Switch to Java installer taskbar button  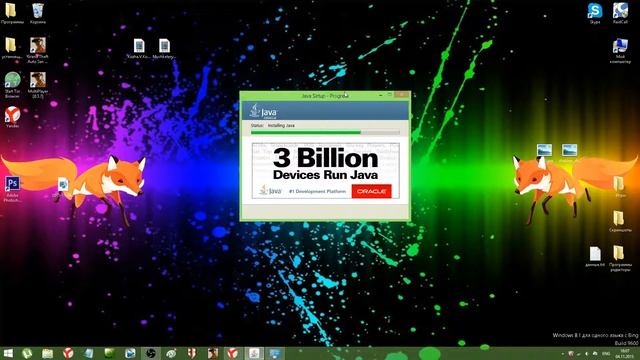point(254,353)
